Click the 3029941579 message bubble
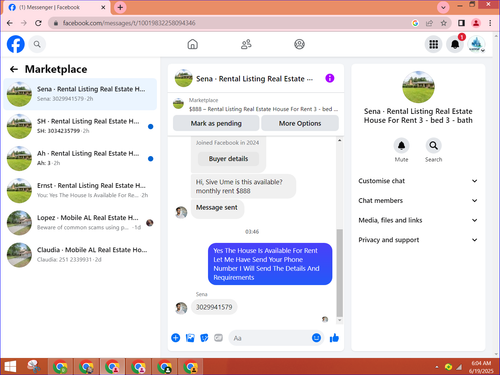This screenshot has width=500, height=375. pyautogui.click(x=214, y=307)
